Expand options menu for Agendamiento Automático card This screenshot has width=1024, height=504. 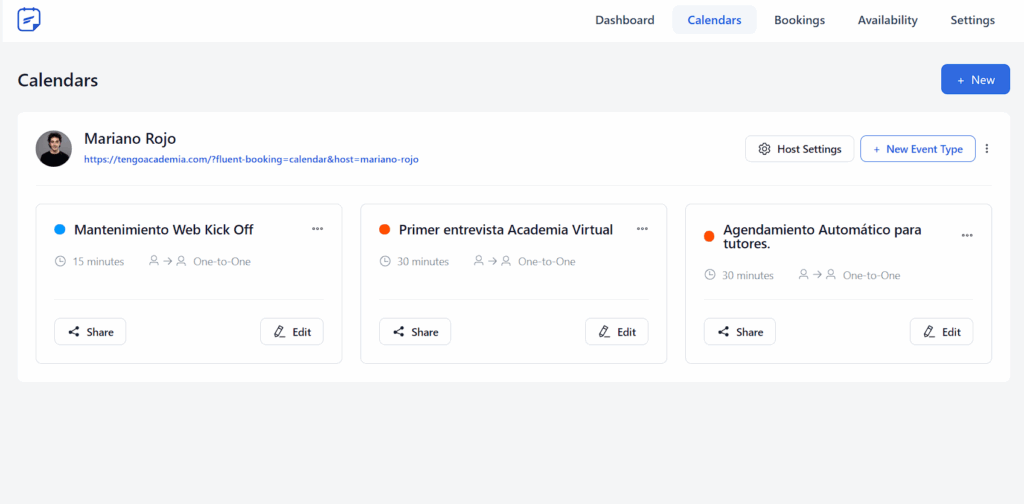[x=967, y=236]
